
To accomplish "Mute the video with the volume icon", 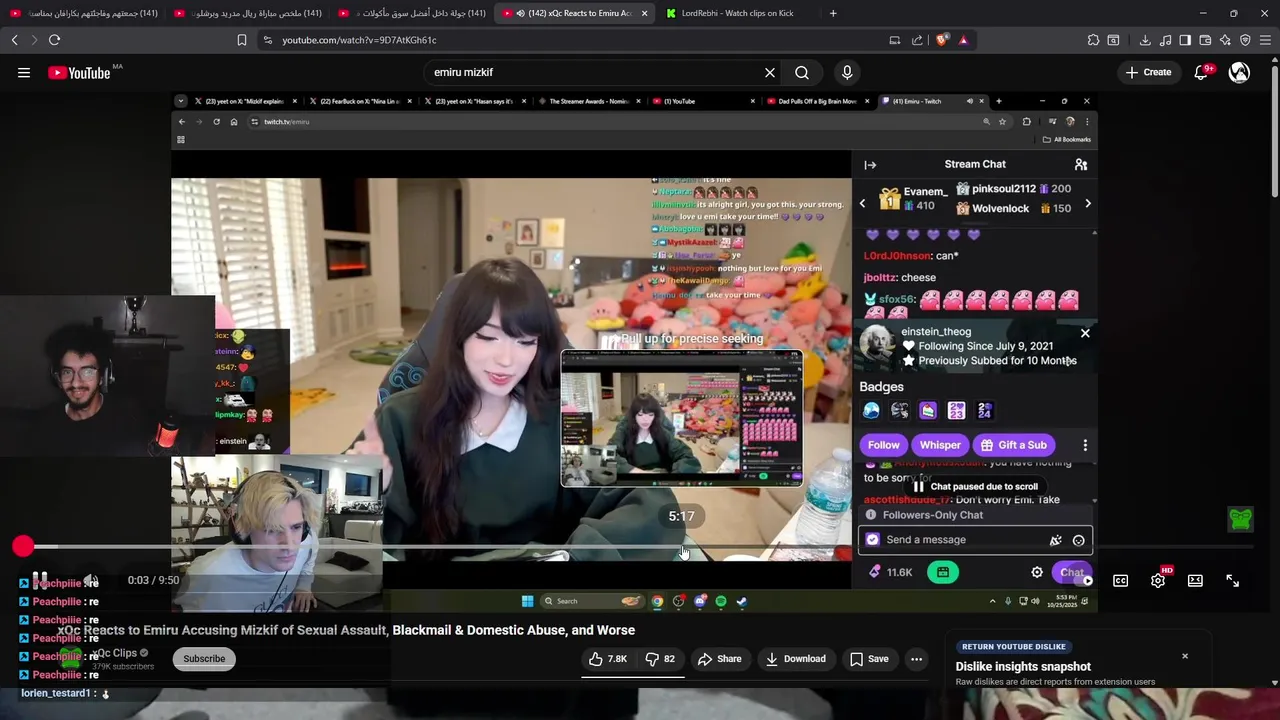I will pyautogui.click(x=90, y=580).
